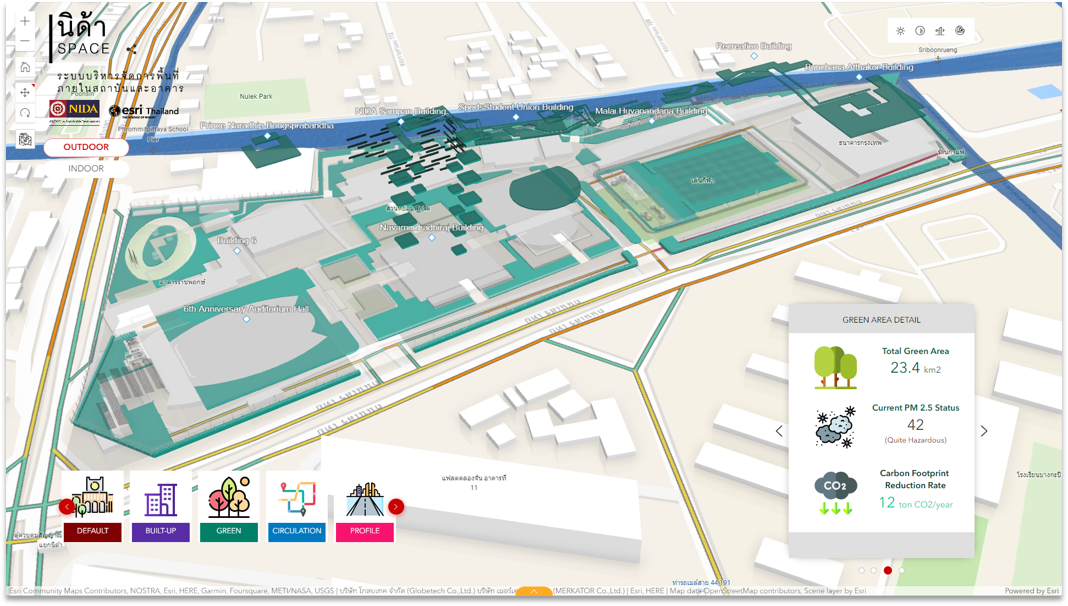Go to previous detail panel slide

point(779,431)
